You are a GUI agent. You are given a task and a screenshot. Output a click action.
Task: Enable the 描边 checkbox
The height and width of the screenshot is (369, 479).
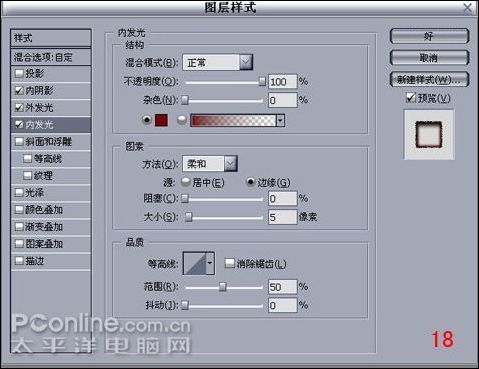tap(19, 261)
